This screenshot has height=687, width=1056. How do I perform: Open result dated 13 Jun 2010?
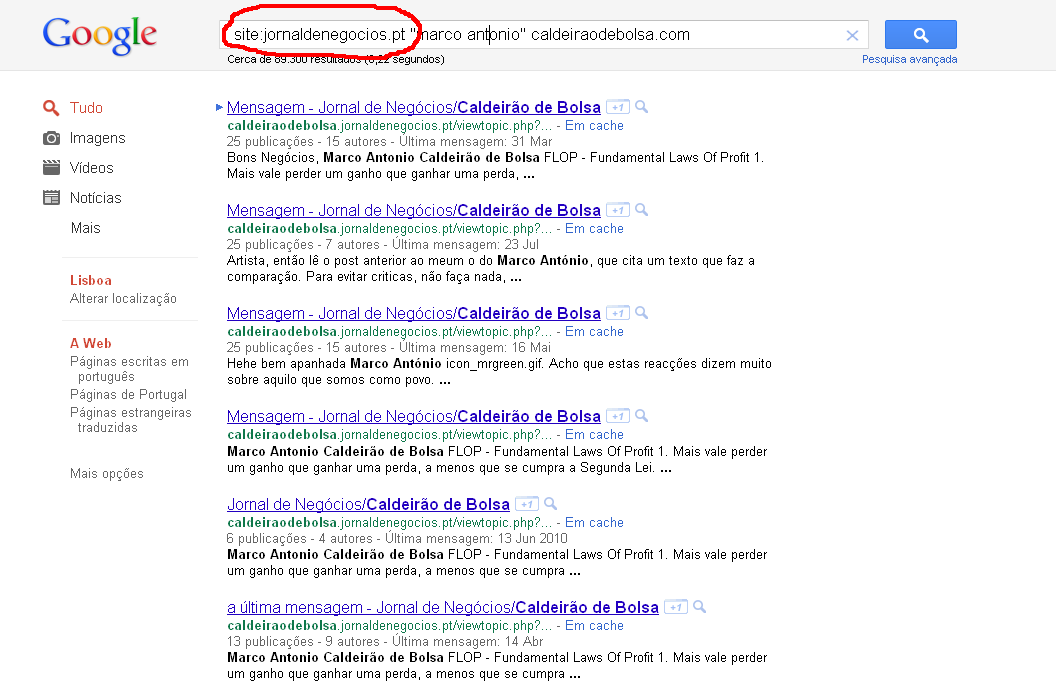click(368, 504)
